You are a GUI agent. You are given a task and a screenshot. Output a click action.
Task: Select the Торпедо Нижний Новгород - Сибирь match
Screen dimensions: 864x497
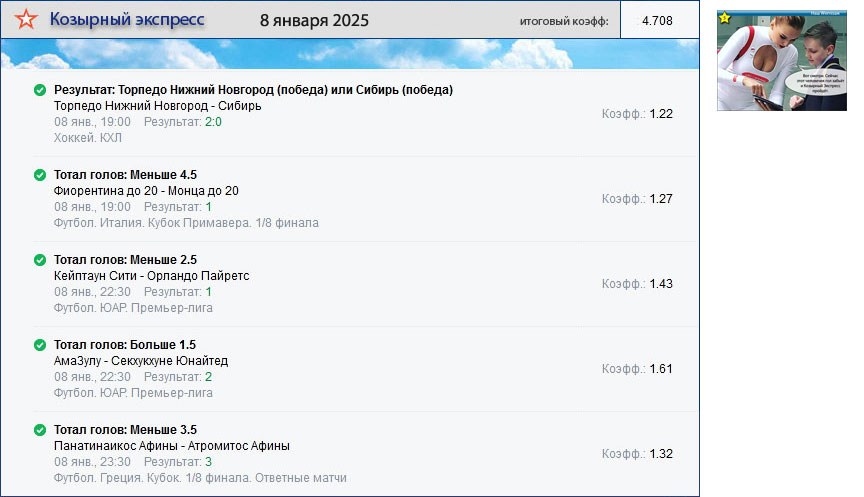click(157, 106)
